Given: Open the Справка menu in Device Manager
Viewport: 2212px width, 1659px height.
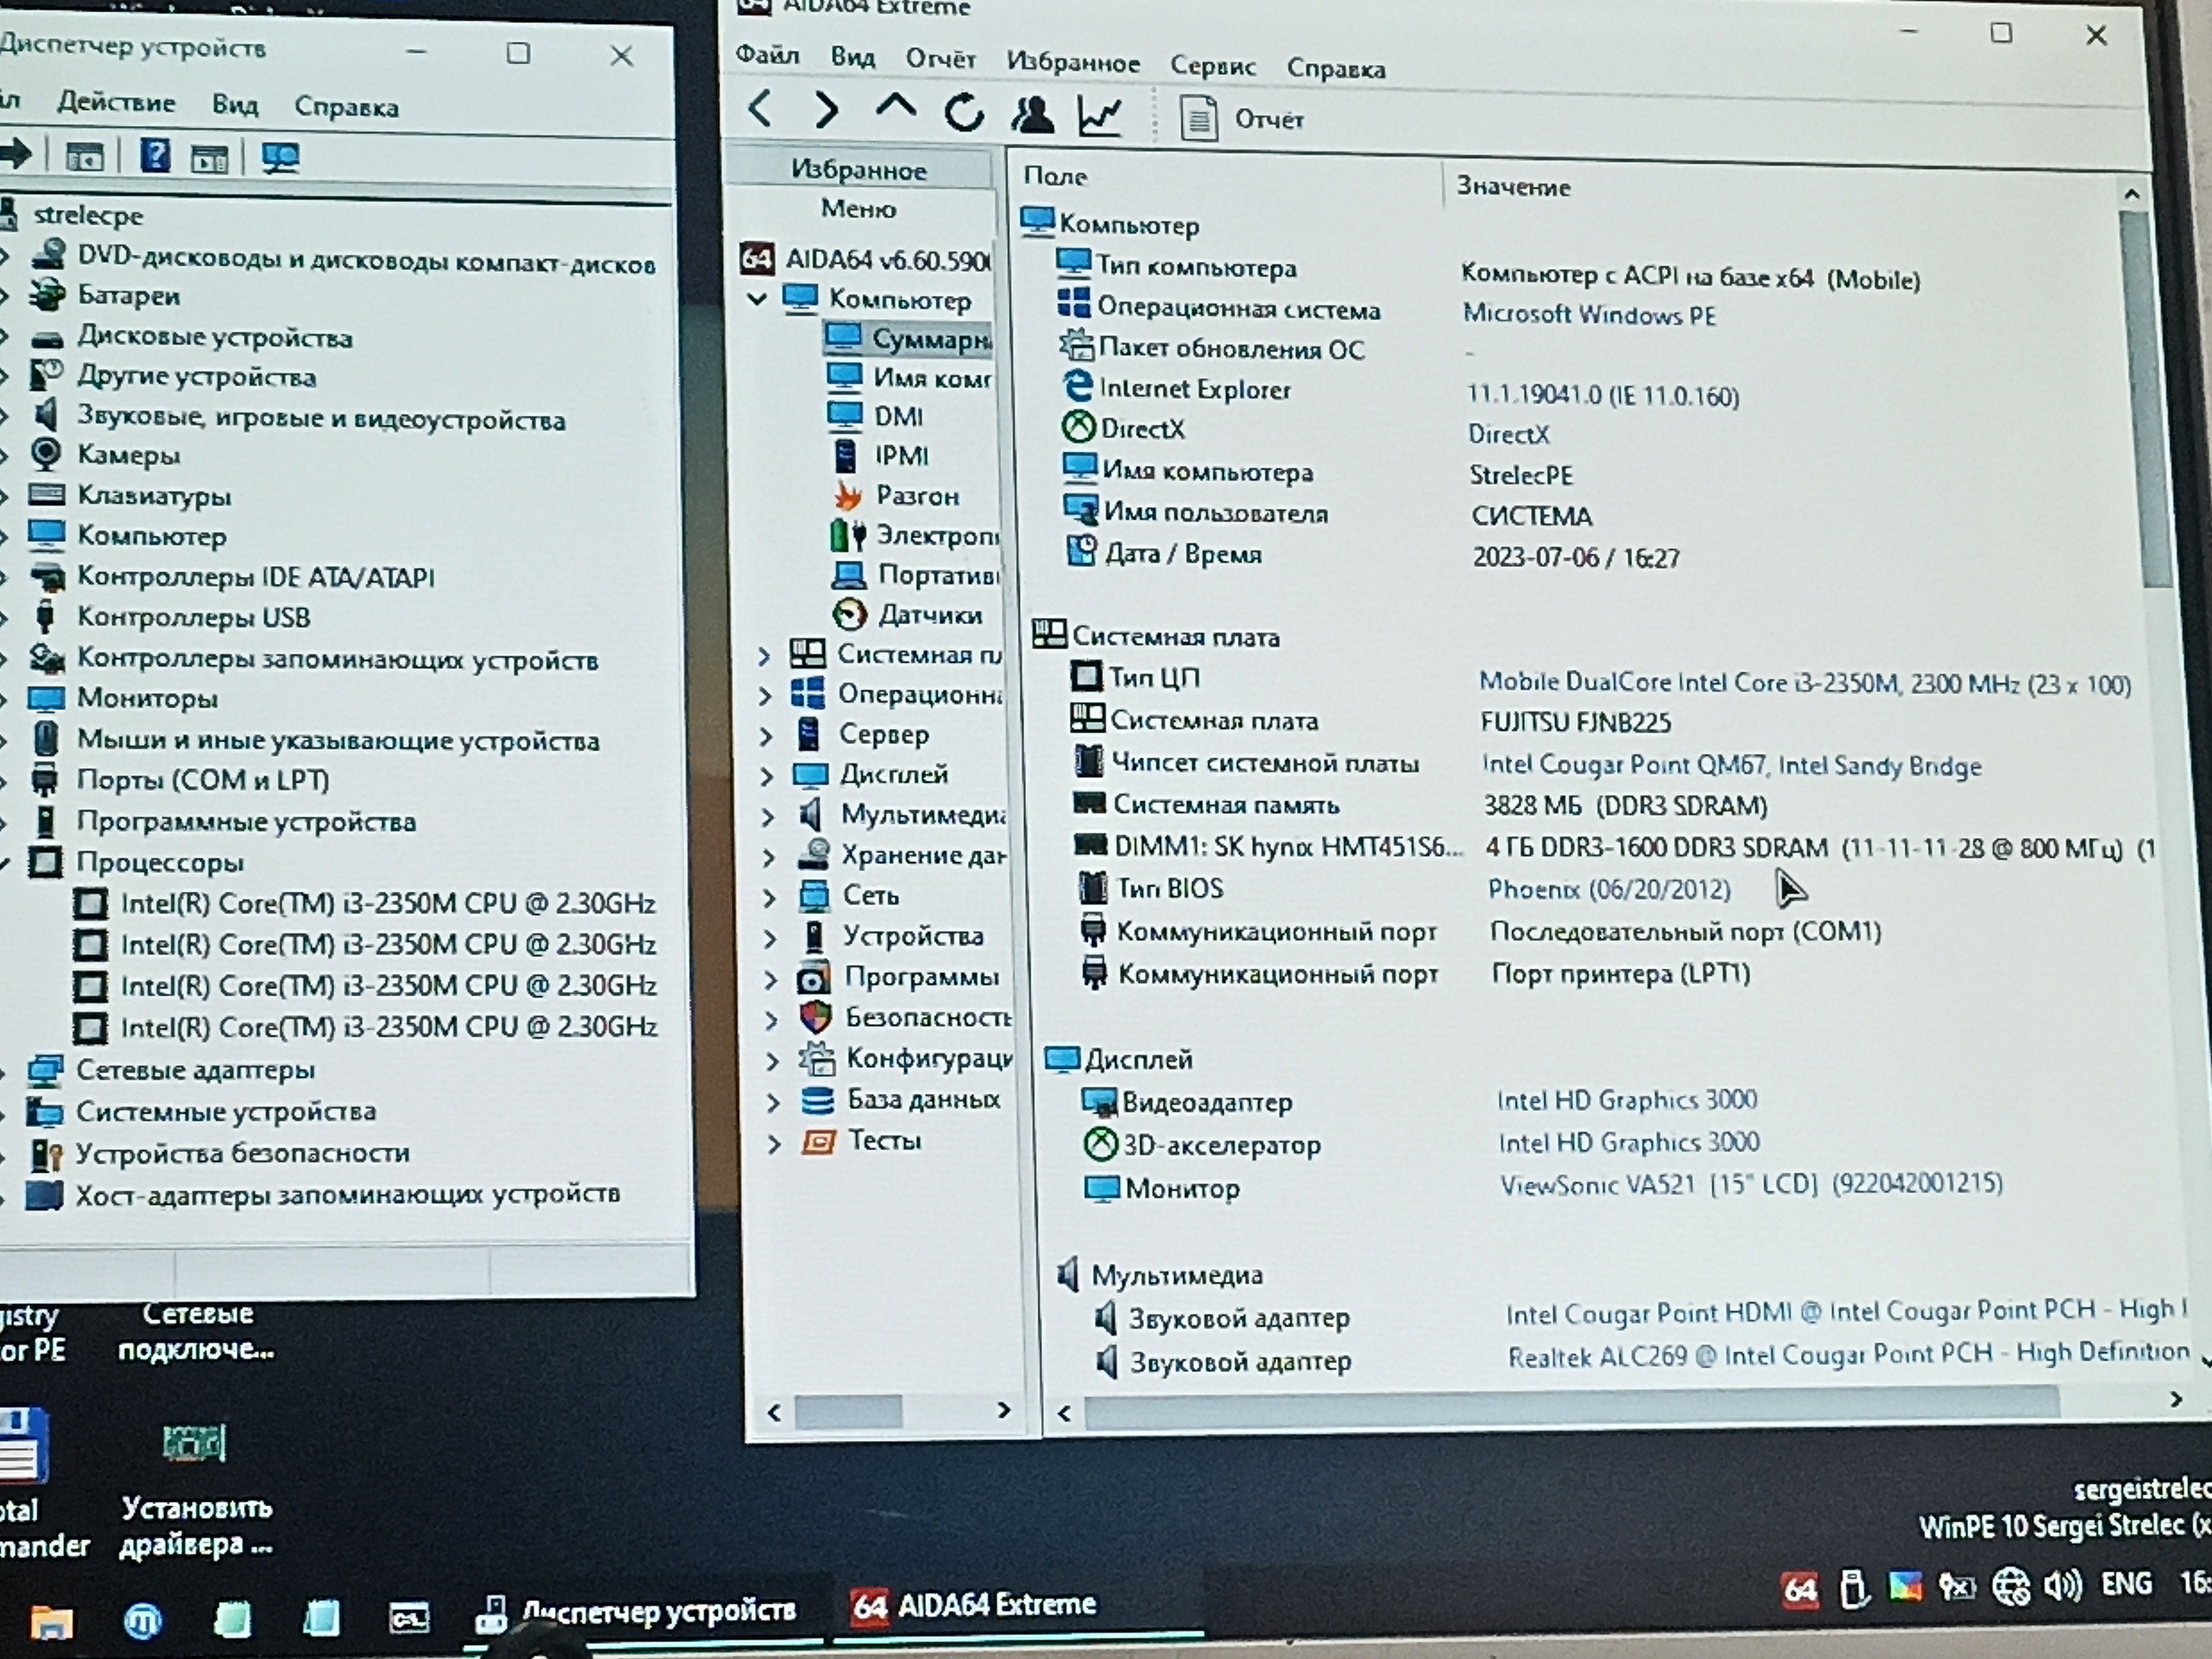Looking at the screenshot, I should [346, 106].
